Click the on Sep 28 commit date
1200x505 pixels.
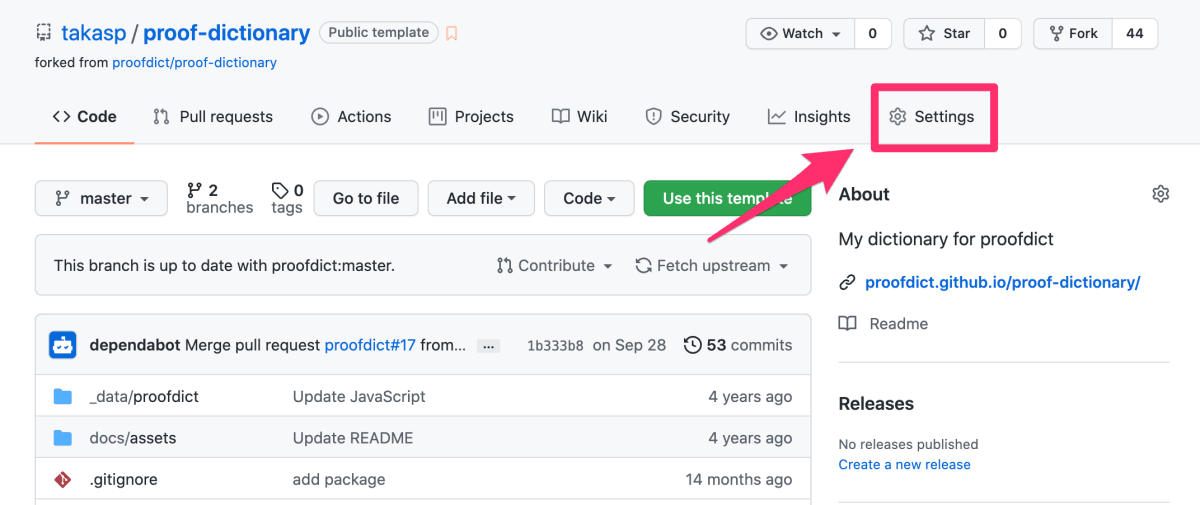629,345
